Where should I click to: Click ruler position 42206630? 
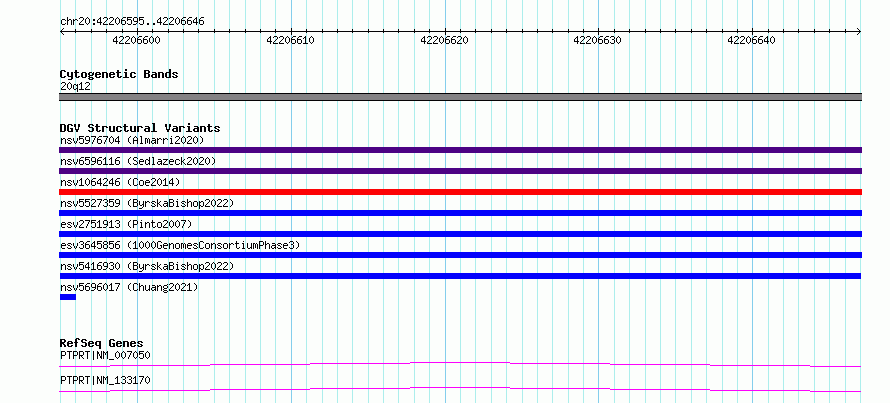[598, 40]
